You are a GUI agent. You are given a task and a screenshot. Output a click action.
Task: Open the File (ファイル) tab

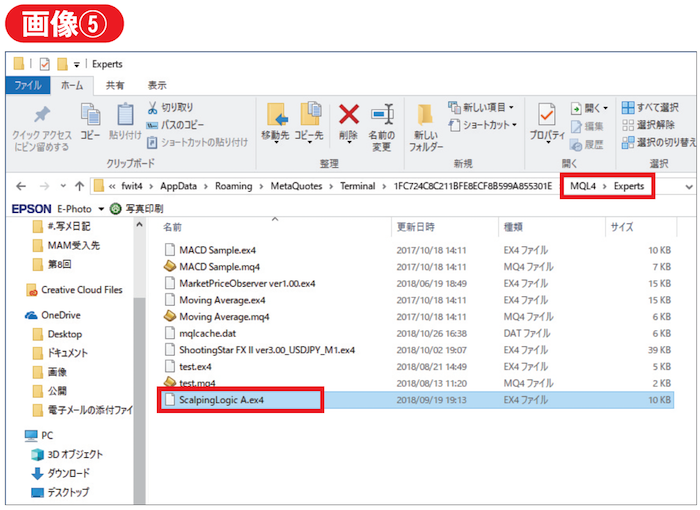[x=28, y=85]
